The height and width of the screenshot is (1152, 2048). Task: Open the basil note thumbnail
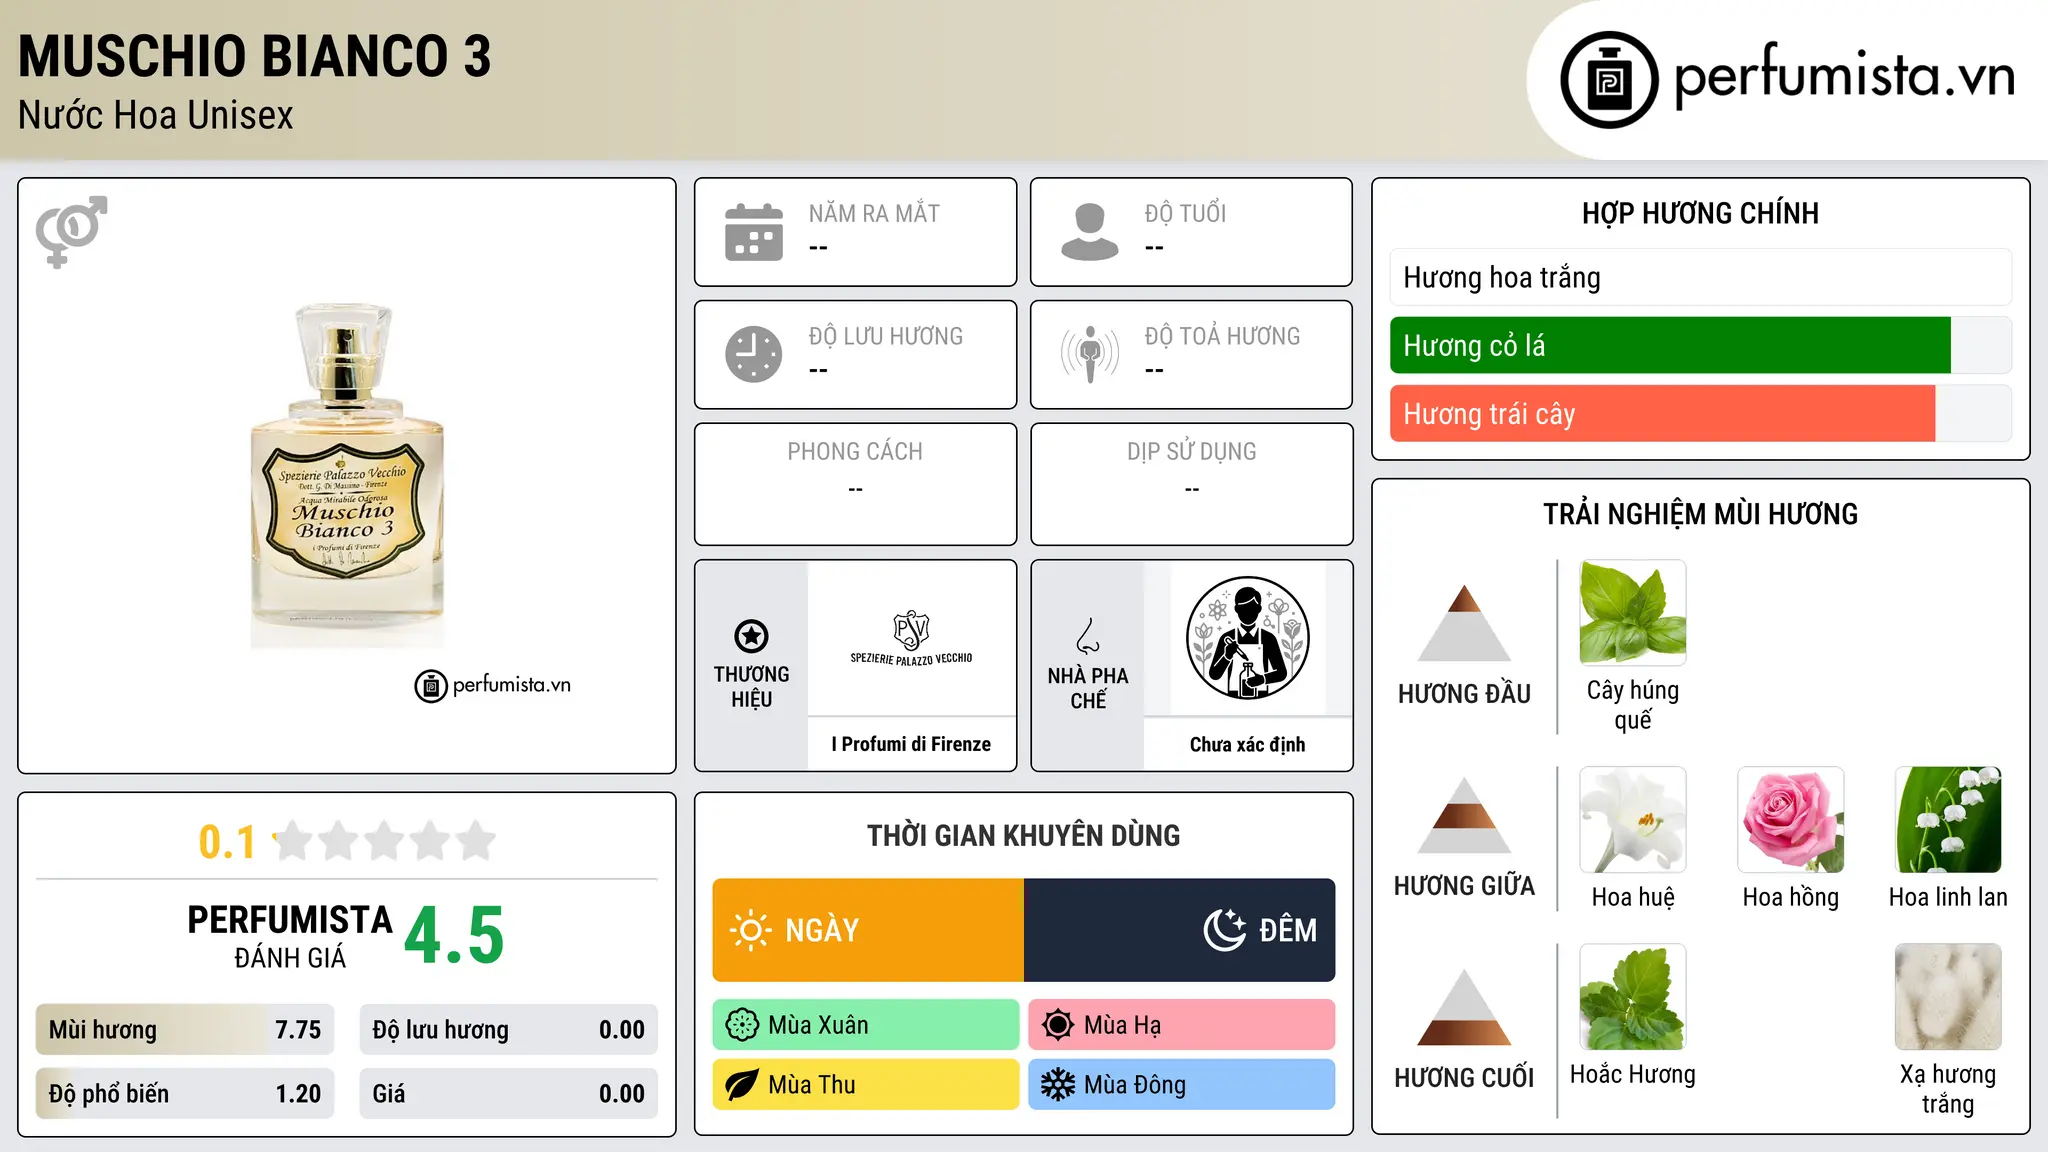(1633, 612)
